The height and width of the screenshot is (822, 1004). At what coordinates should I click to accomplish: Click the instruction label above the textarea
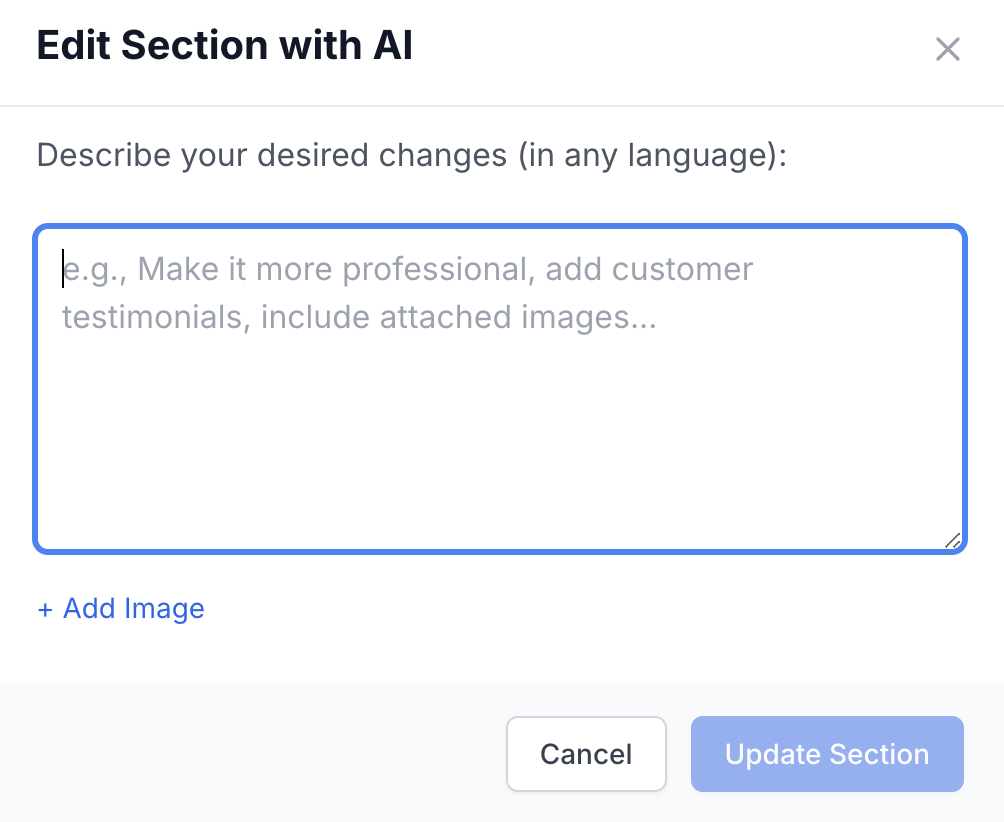coord(412,155)
